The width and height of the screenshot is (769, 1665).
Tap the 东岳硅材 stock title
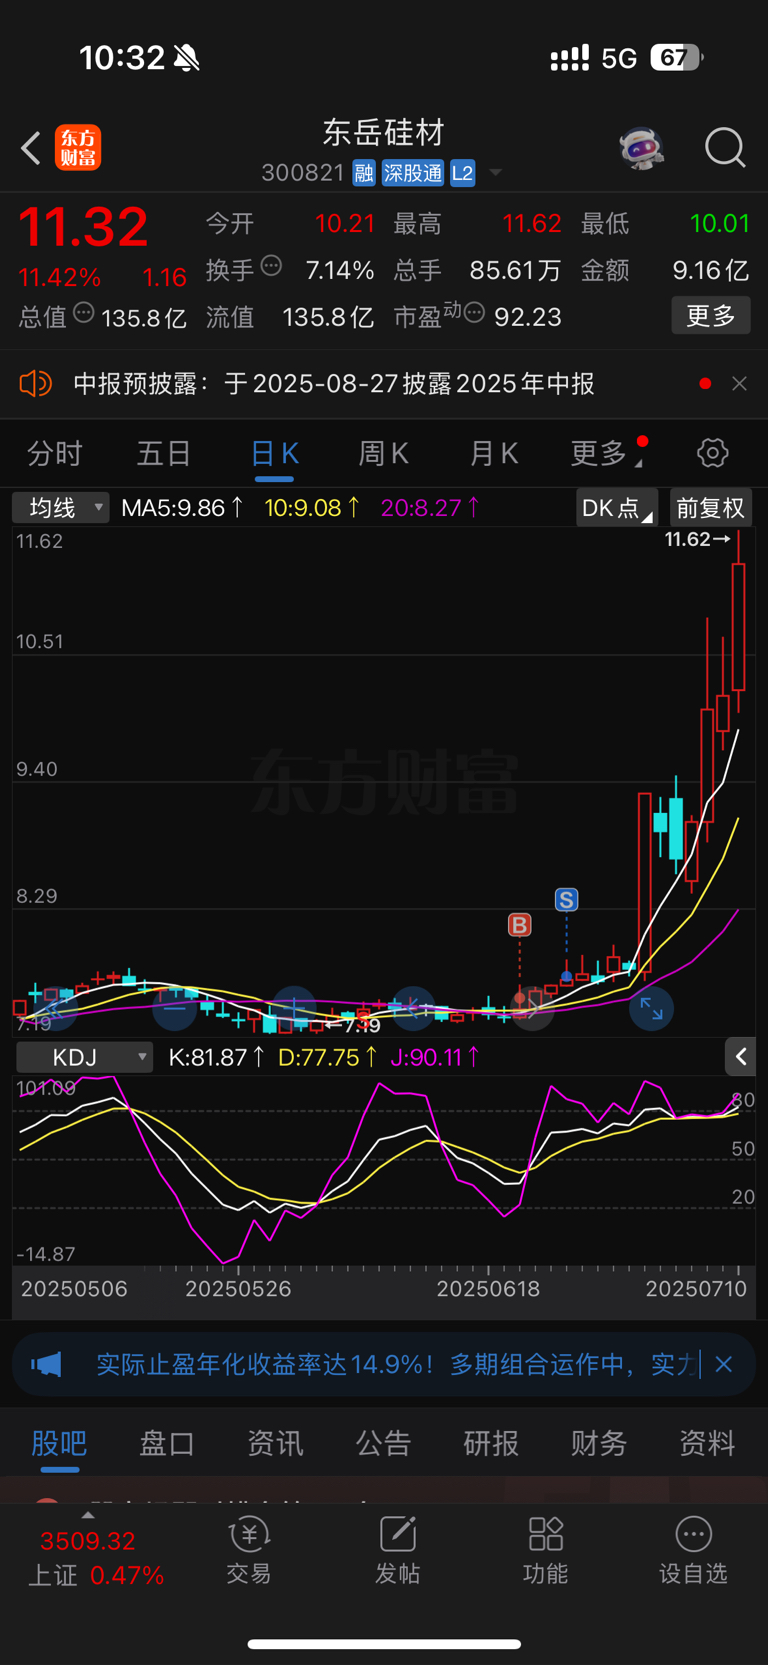[383, 132]
